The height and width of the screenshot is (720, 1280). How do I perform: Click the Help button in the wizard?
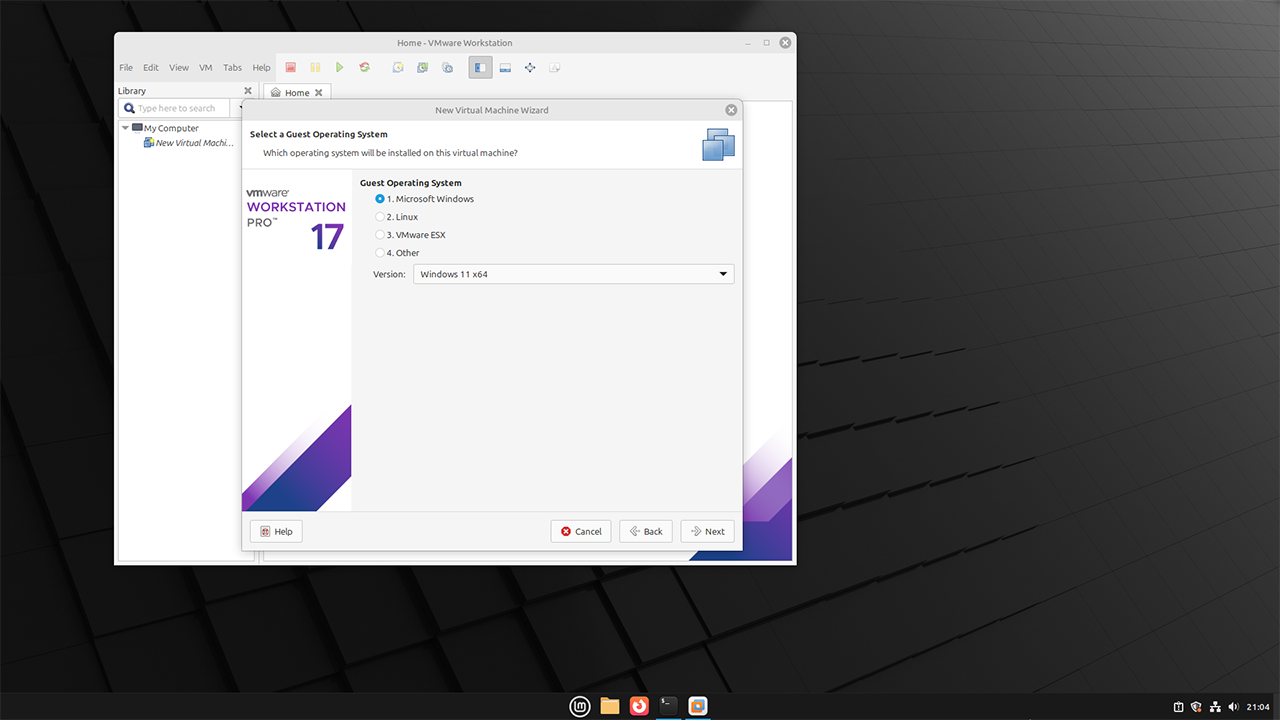tap(276, 531)
